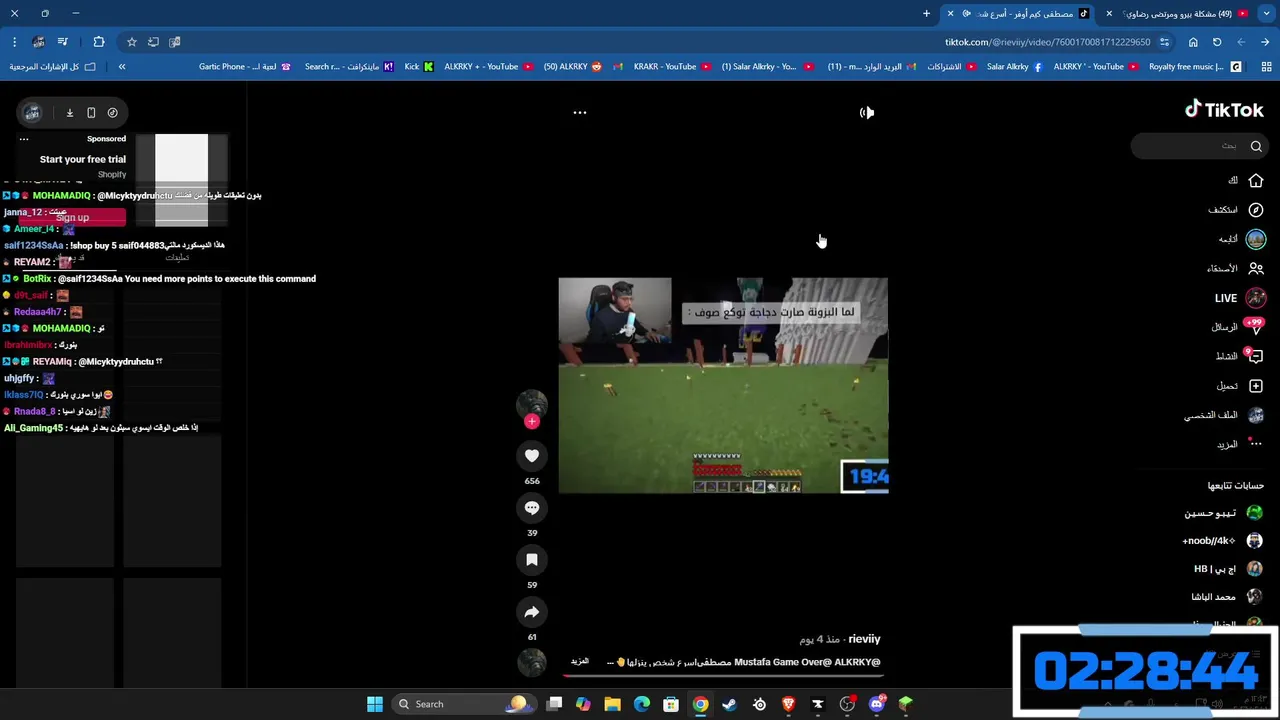Open the Profile item in the sidebar

coord(1225,415)
